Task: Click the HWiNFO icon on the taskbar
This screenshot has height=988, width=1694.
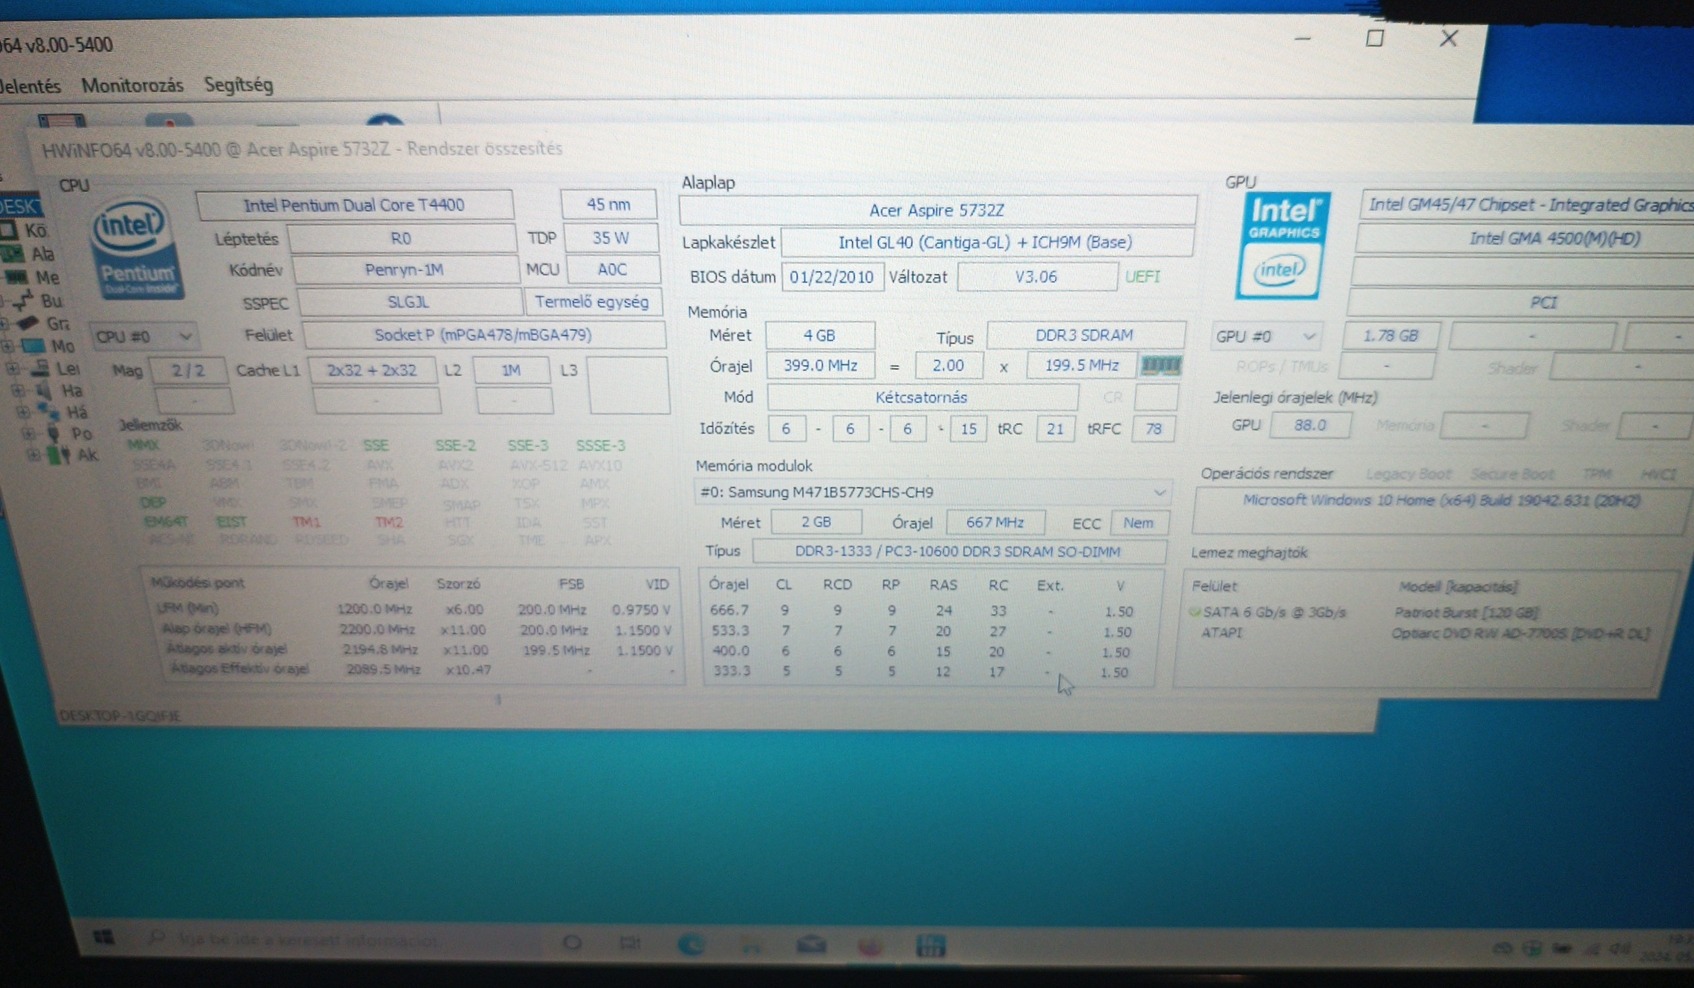Action: [x=930, y=946]
